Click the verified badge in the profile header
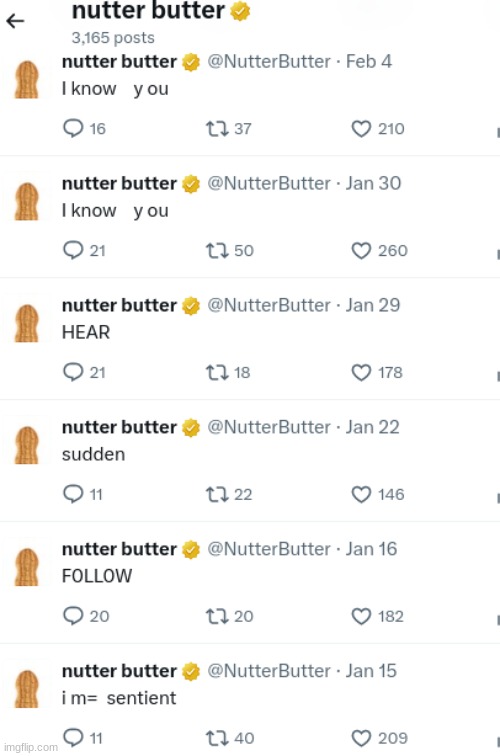Screen dimensions: 500x756 (240, 11)
